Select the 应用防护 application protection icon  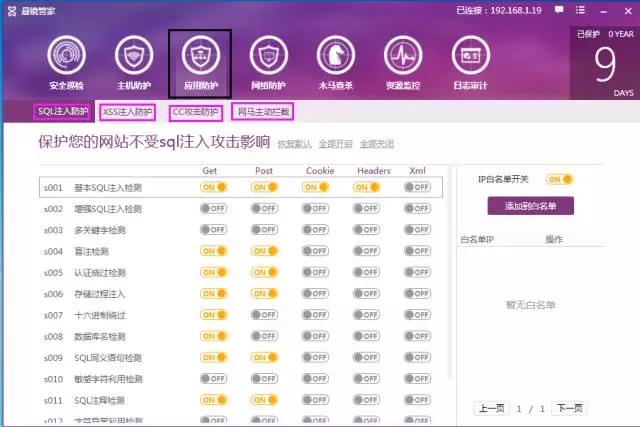(x=200, y=63)
